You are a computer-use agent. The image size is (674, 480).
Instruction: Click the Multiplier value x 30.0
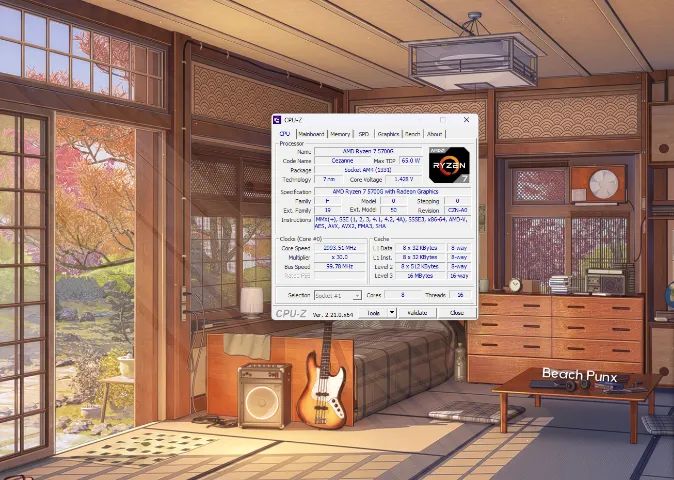pyautogui.click(x=341, y=257)
